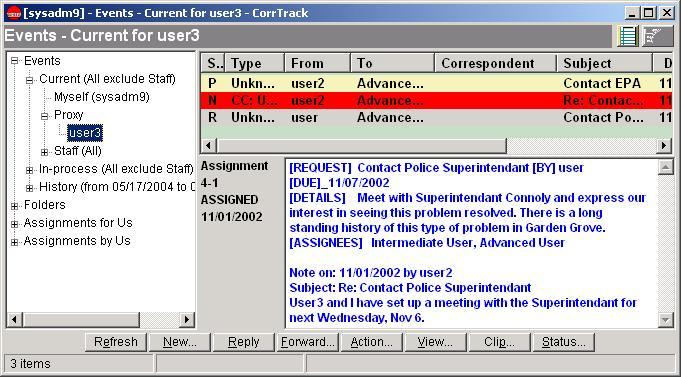Close the CorrTrack window
This screenshot has width=681, height=377.
[667, 13]
